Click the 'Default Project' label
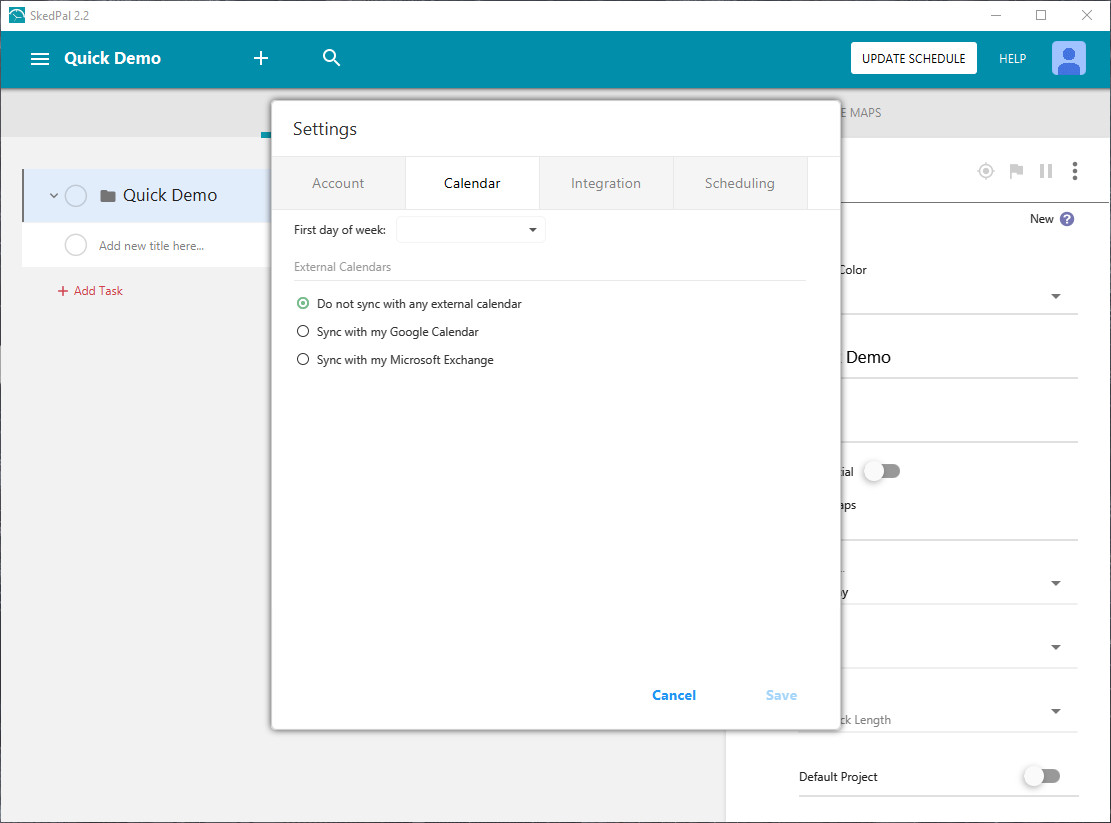This screenshot has height=823, width=1111. click(838, 777)
